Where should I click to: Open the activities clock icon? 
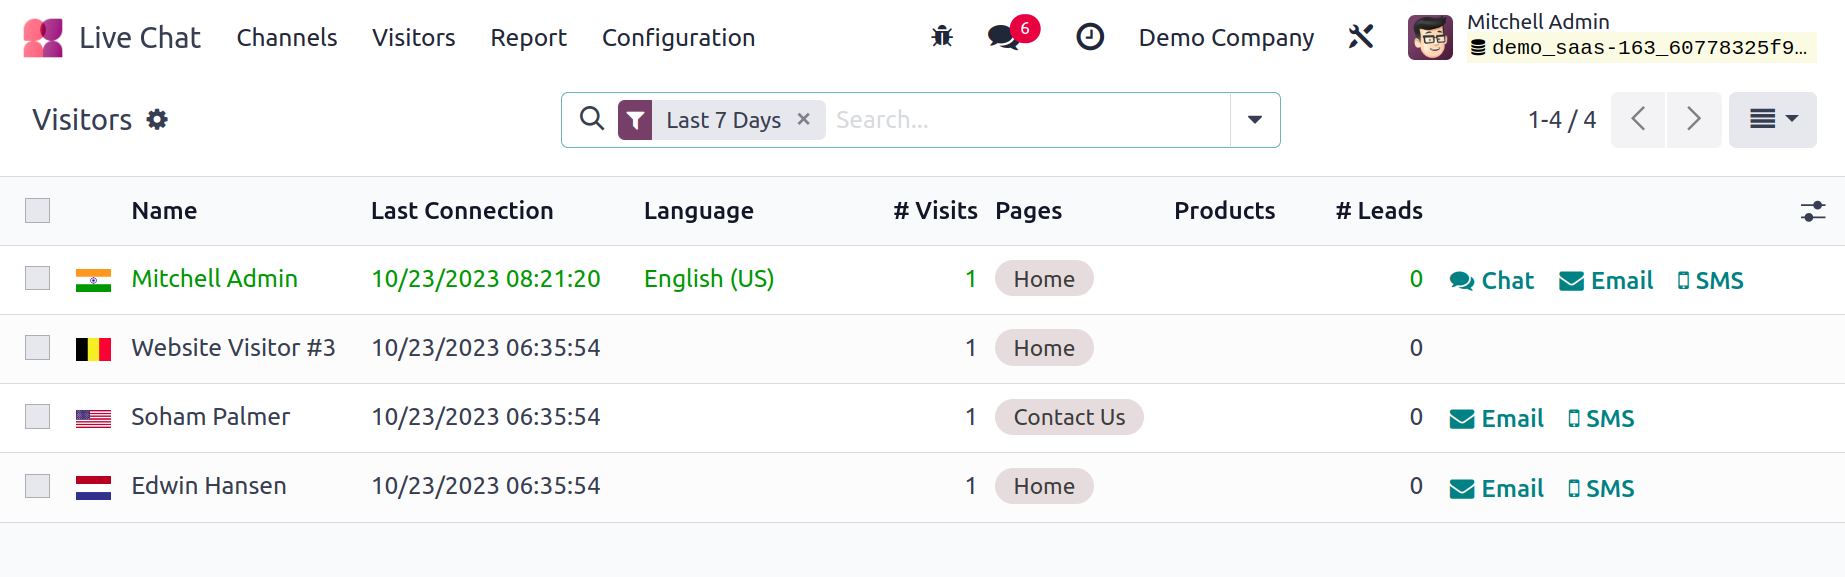[x=1089, y=37]
